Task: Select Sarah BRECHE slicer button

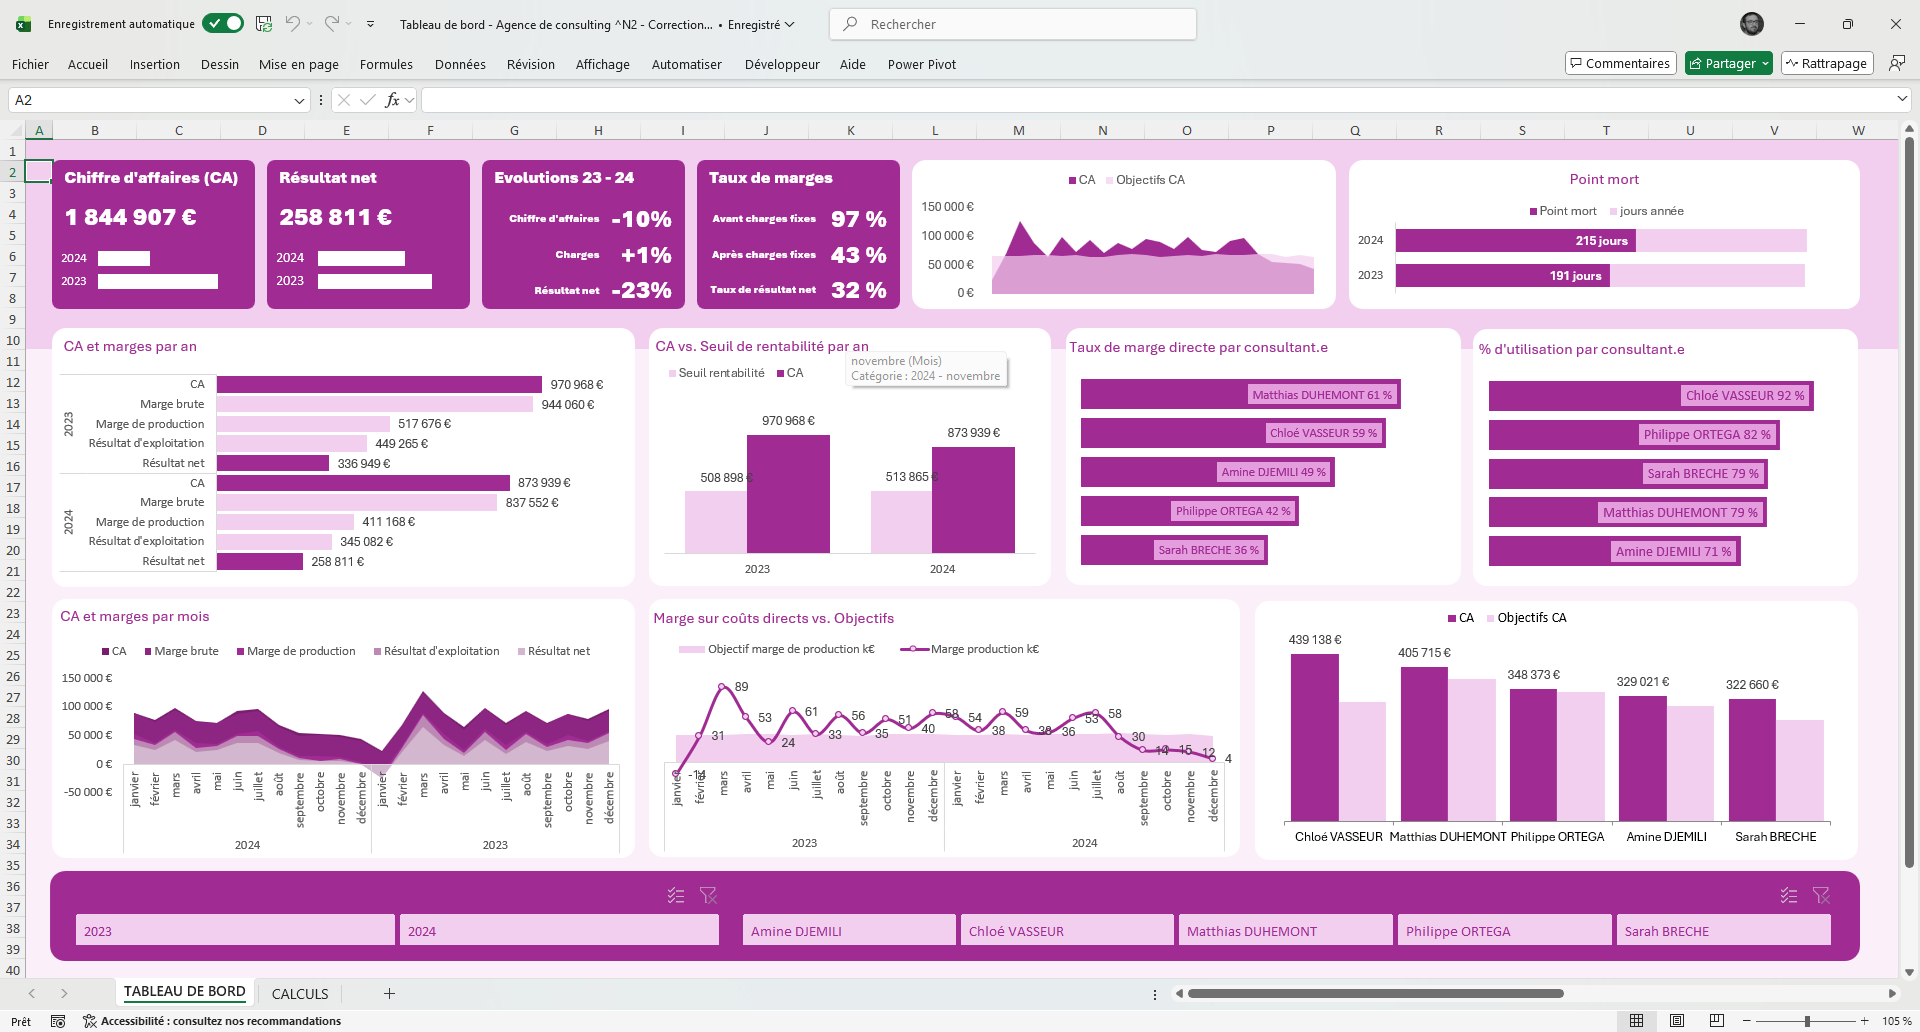Action: point(1723,930)
